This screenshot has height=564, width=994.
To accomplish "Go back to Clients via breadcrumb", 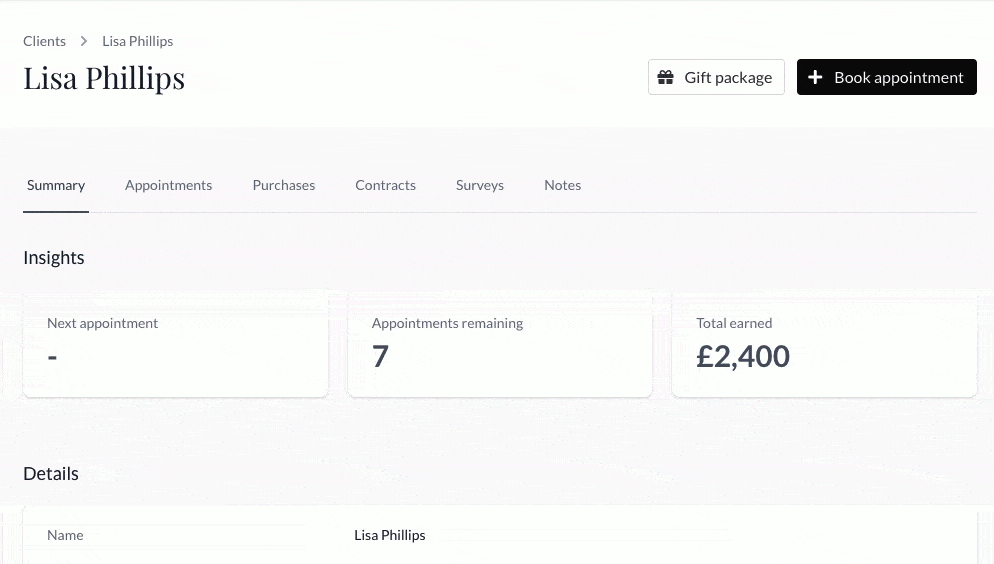I will click(44, 41).
